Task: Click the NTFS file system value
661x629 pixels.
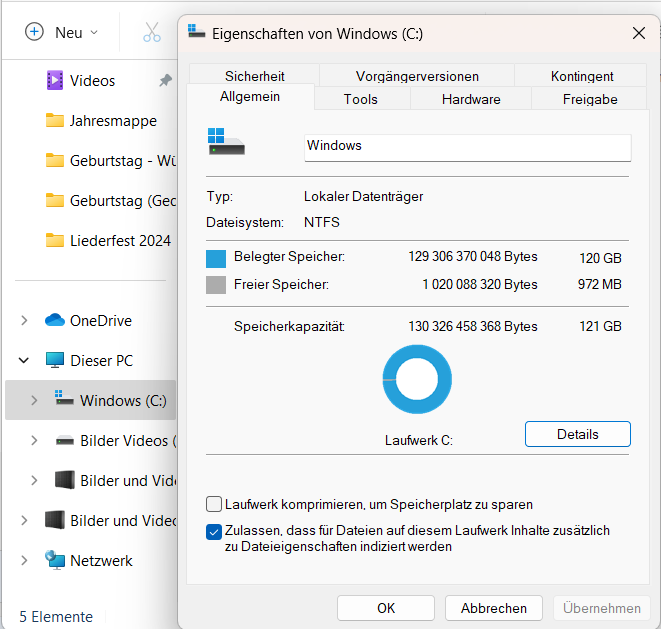Action: pos(322,222)
